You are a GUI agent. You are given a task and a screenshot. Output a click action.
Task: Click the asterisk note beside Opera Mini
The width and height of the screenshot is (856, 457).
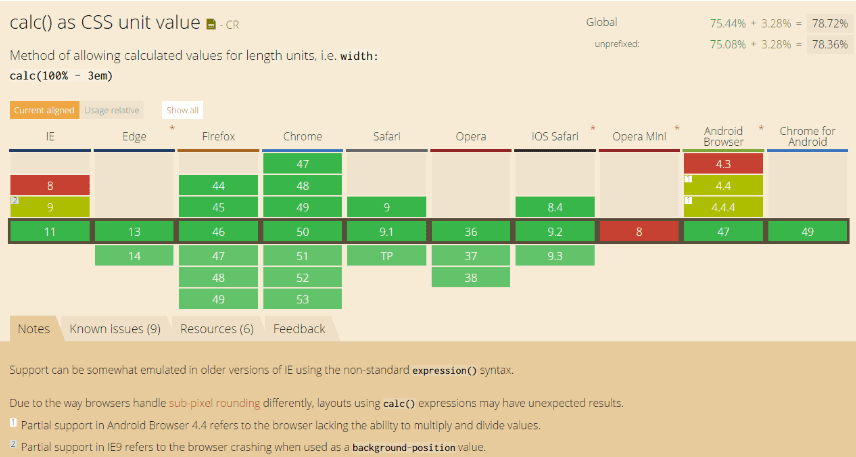[x=677, y=129]
